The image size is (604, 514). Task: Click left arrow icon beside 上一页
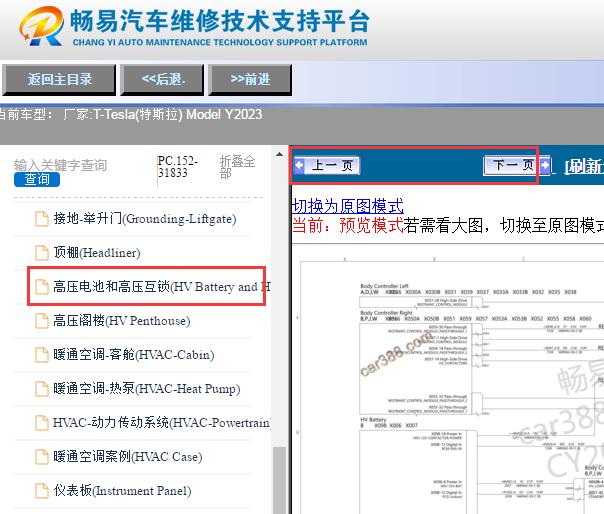coord(300,166)
